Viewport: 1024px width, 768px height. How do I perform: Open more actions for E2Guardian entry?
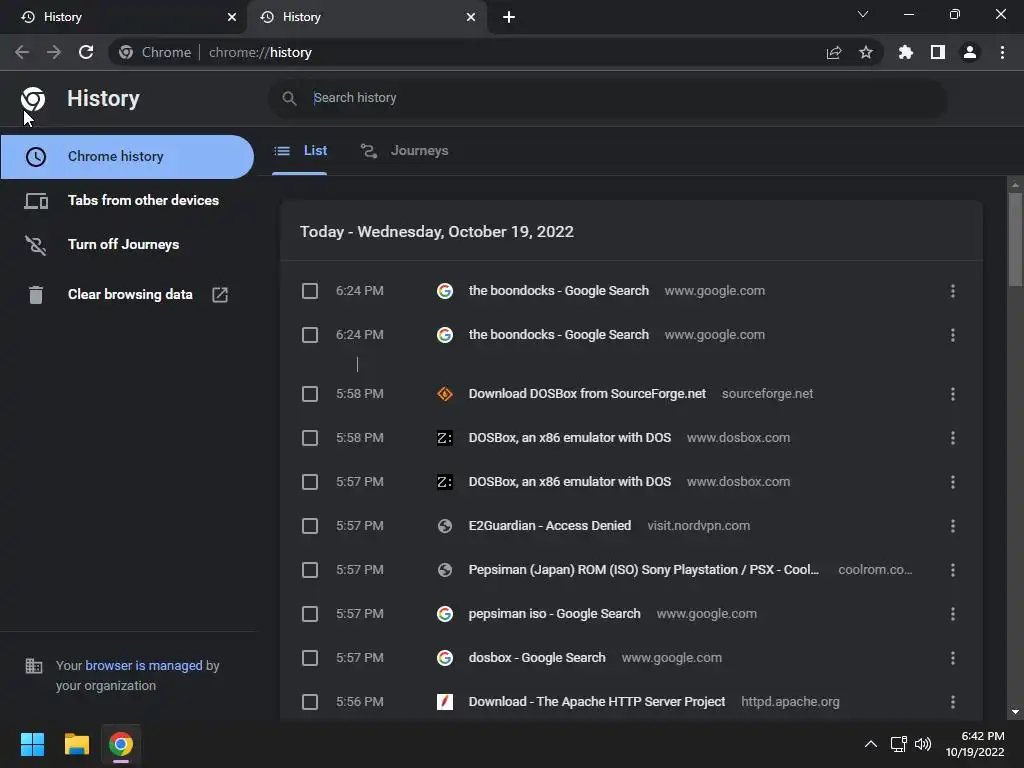pyautogui.click(x=953, y=526)
